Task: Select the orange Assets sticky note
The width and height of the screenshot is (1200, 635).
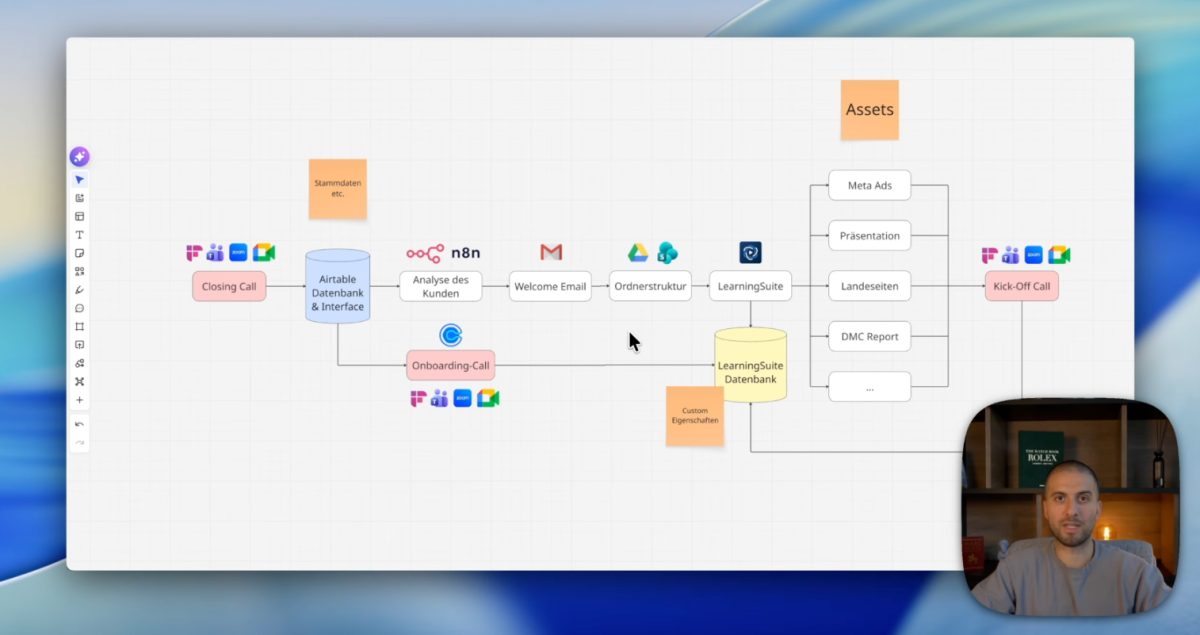Action: point(870,110)
